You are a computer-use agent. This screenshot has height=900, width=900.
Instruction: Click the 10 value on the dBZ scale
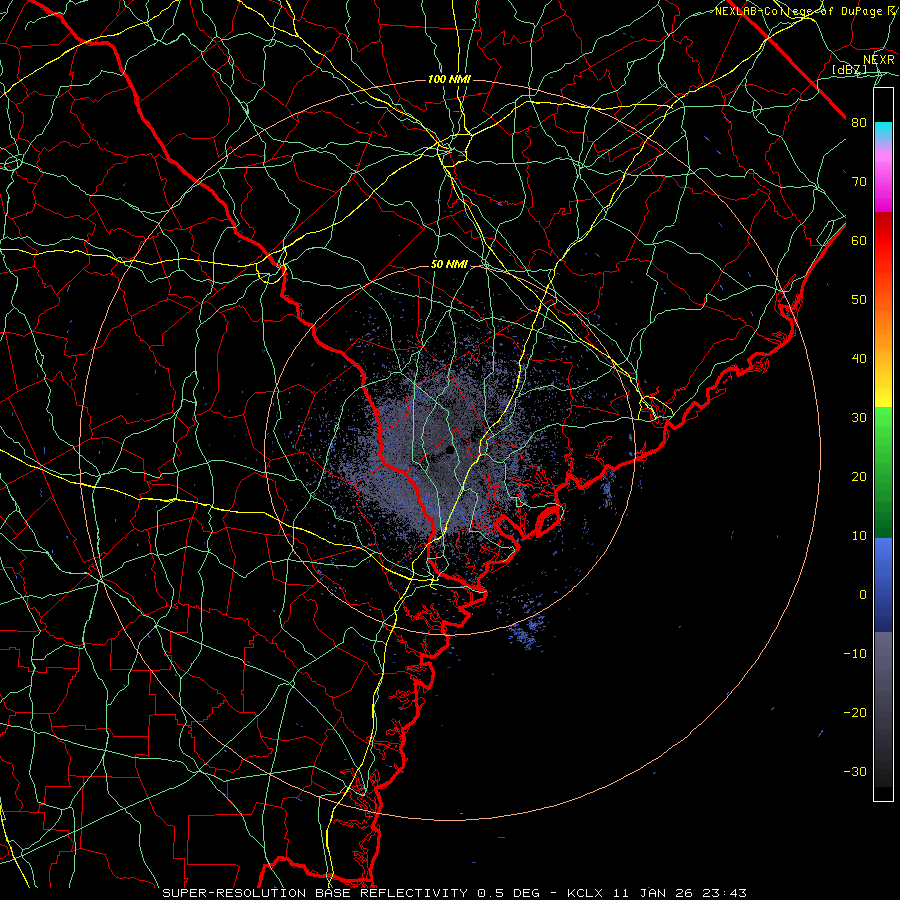tap(859, 536)
